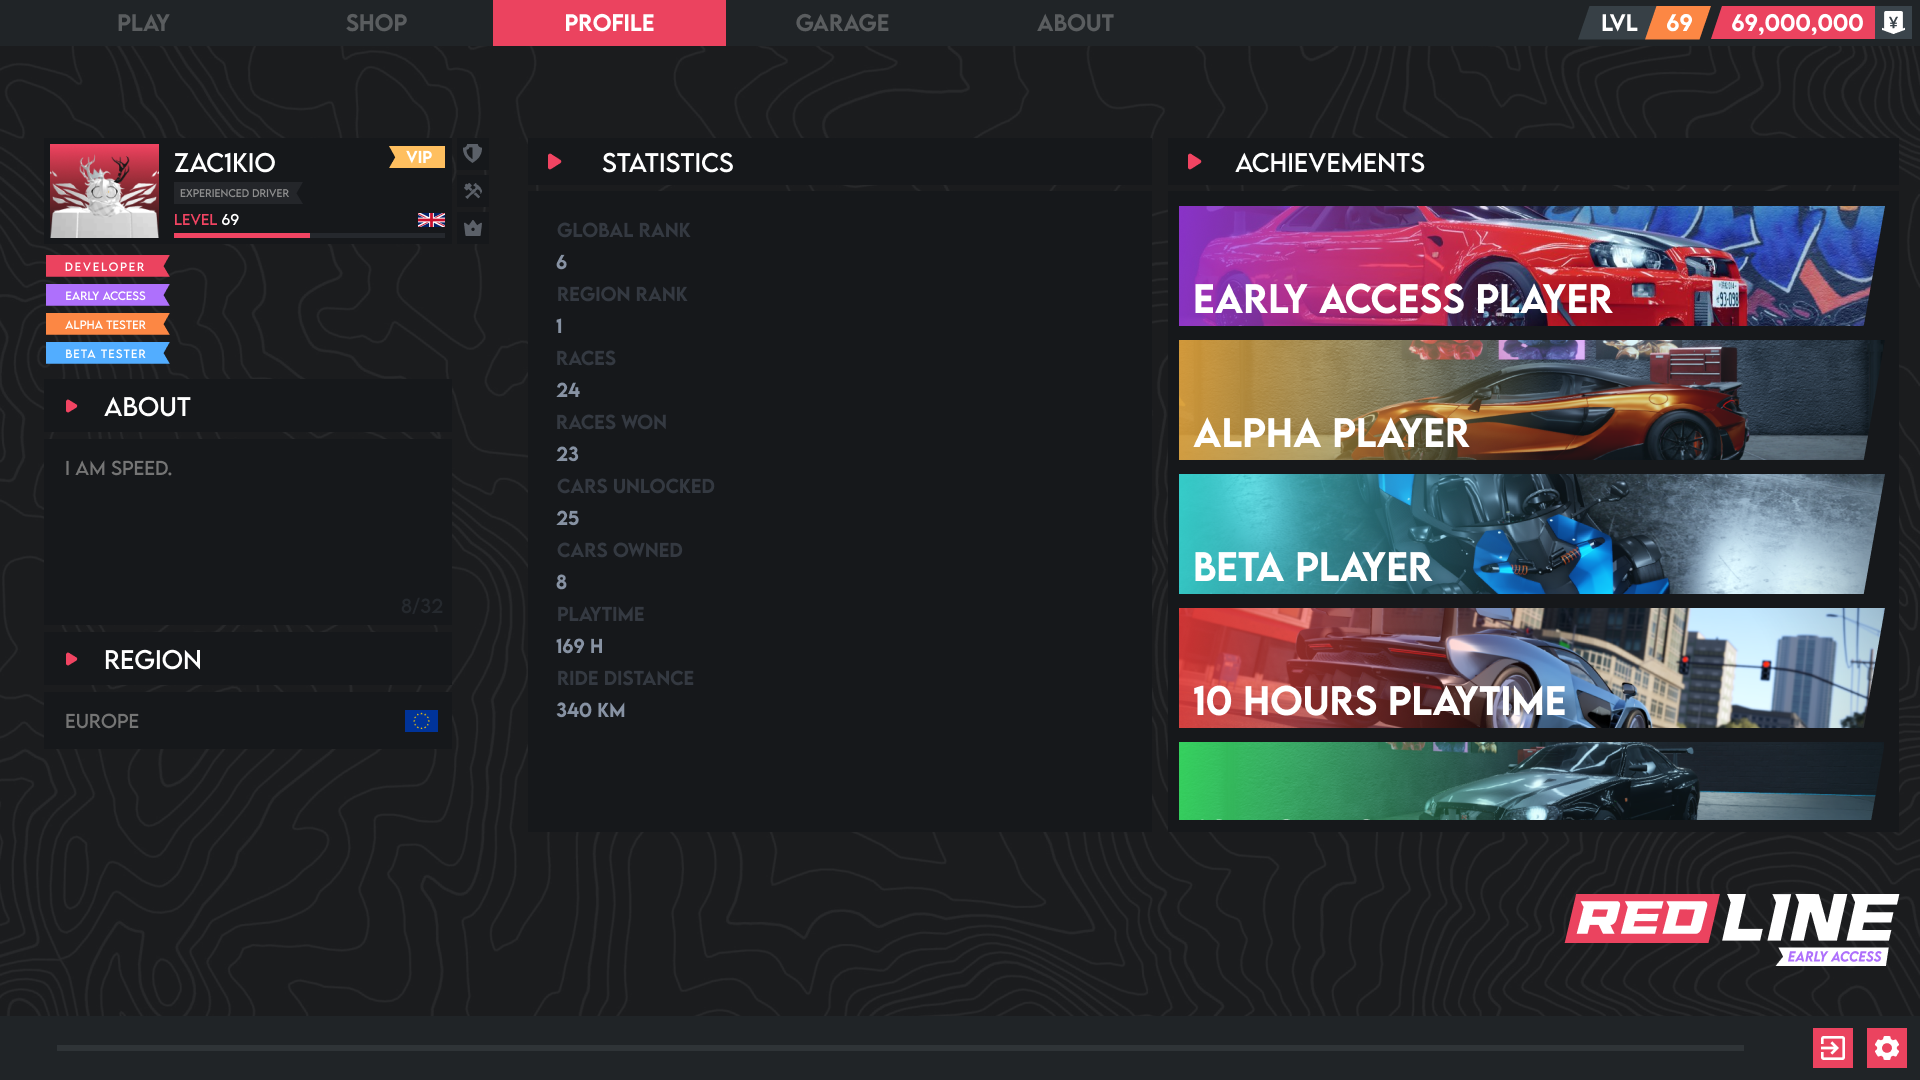The height and width of the screenshot is (1080, 1920).
Task: Click the exit arrow icon at bottom right
Action: 1832,1048
